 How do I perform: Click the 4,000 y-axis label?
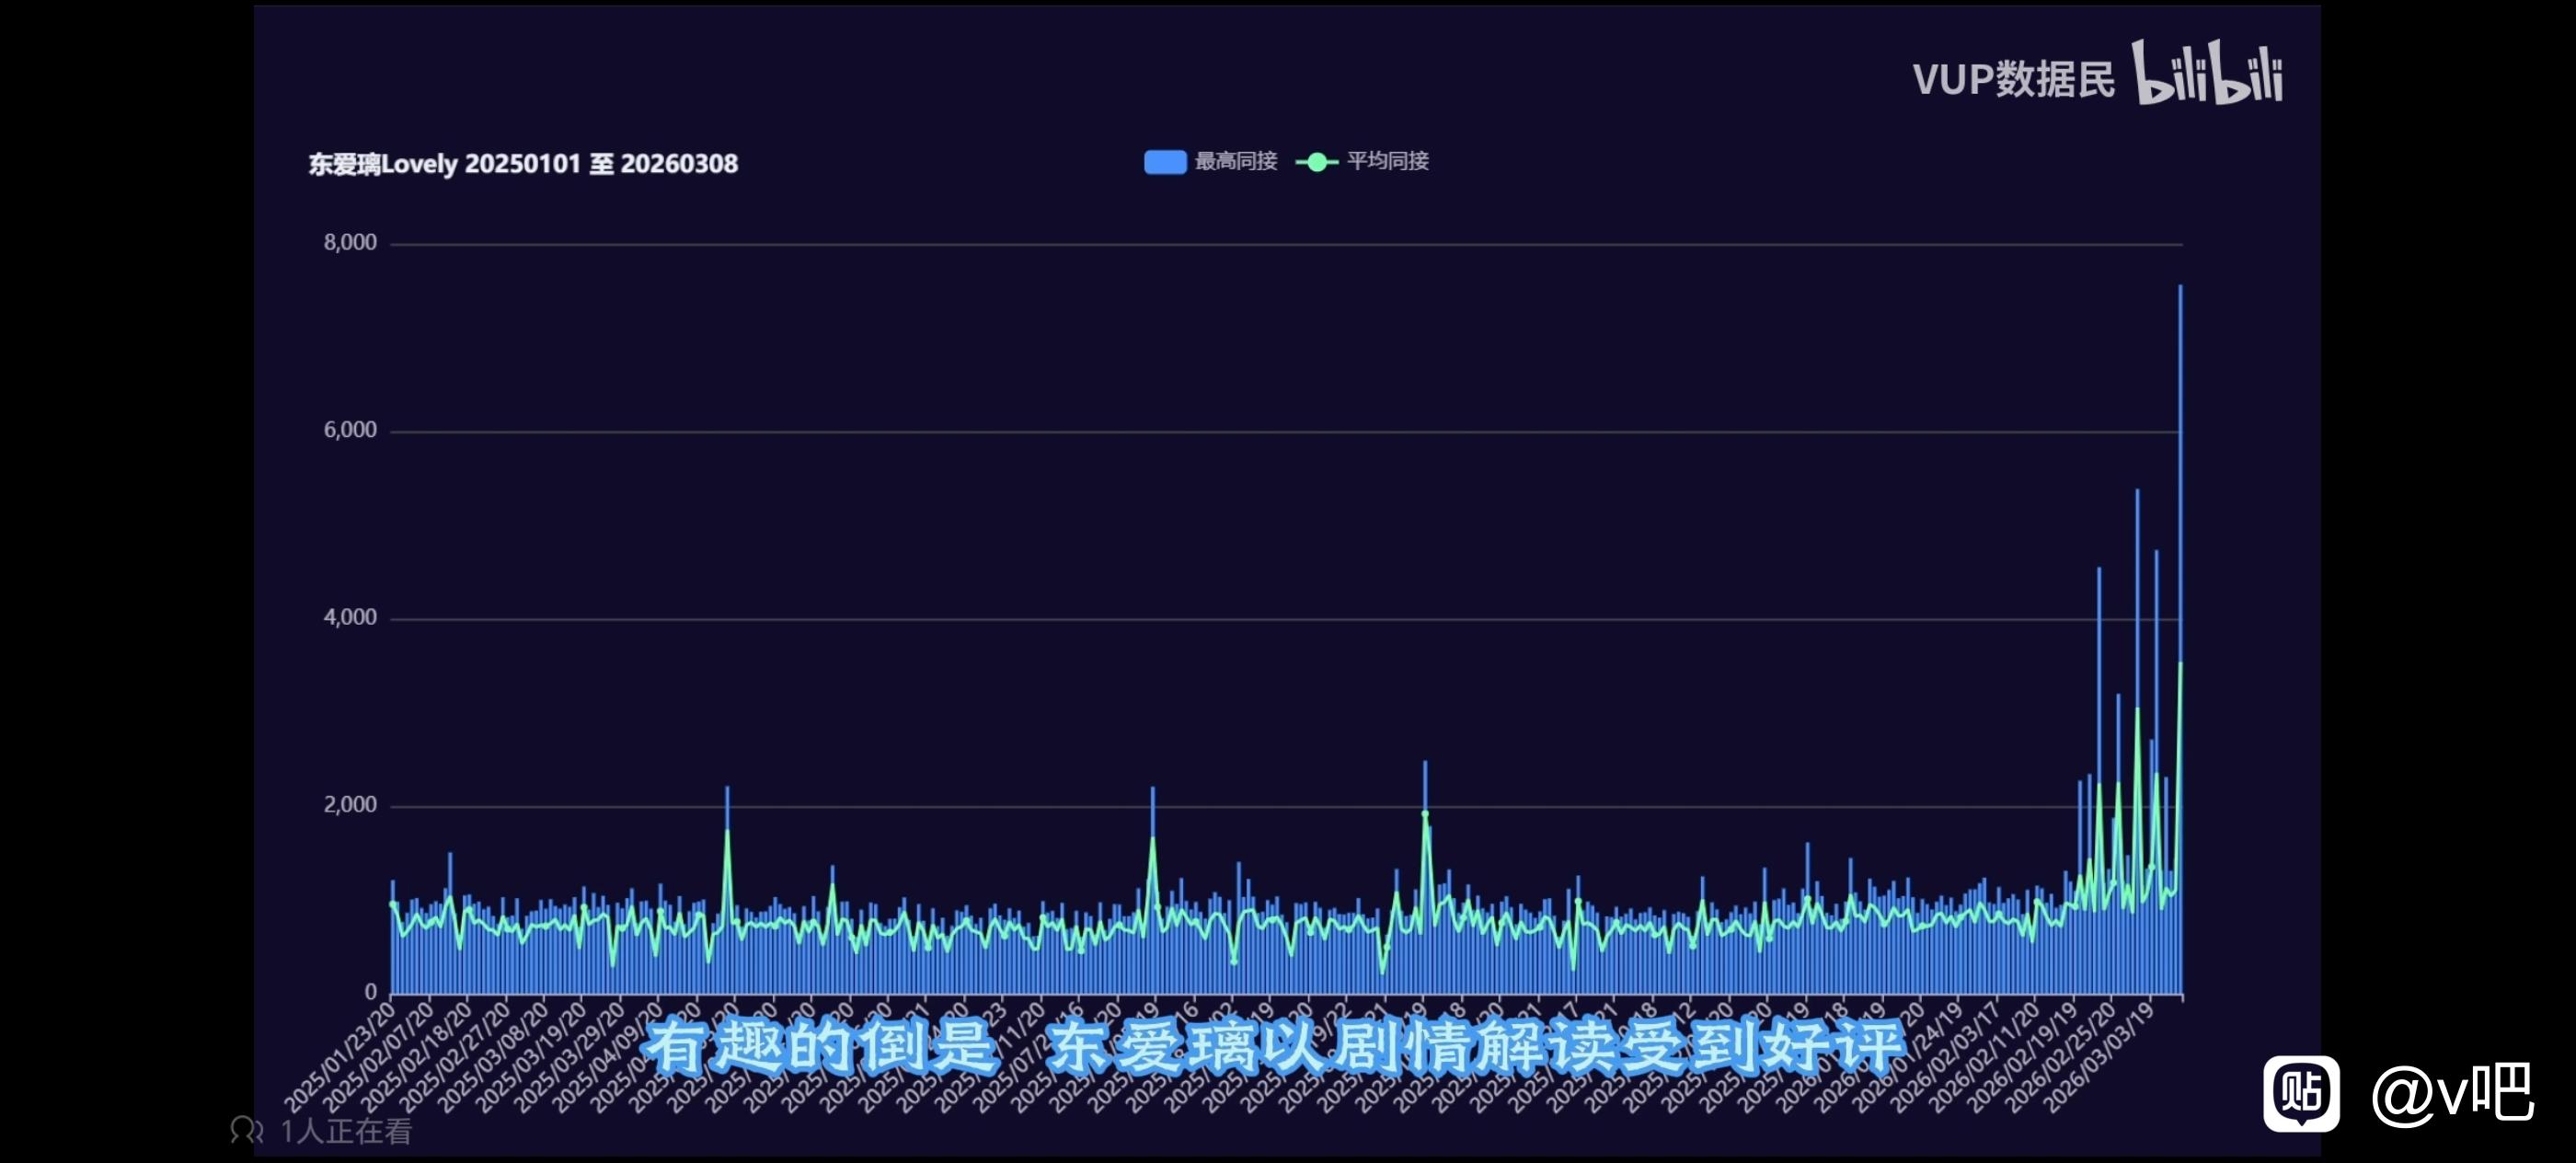[350, 617]
